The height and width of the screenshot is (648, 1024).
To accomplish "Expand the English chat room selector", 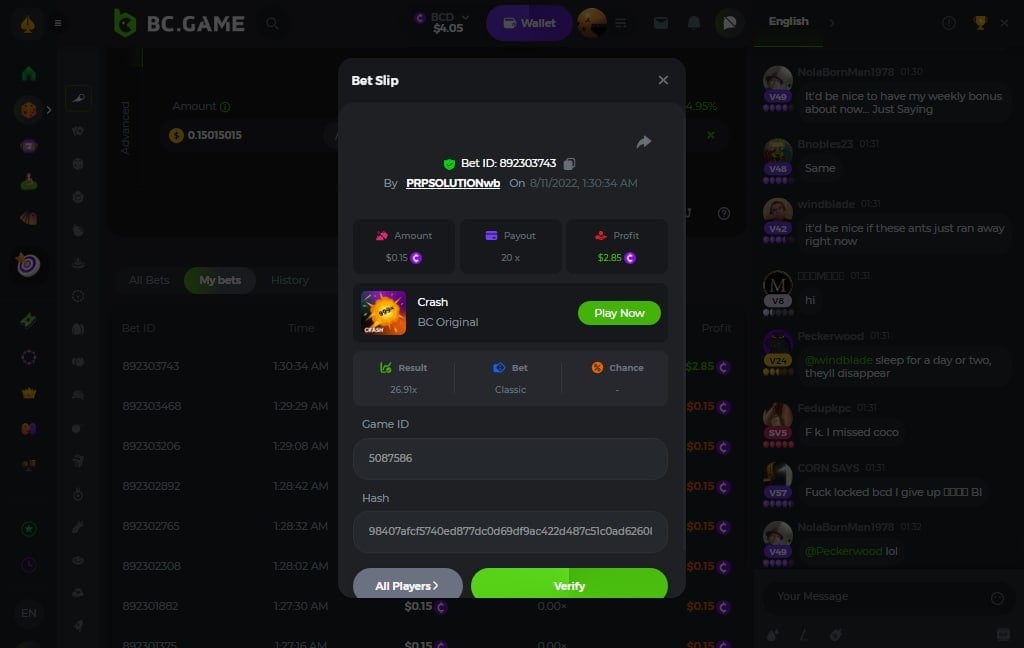I will 831,23.
